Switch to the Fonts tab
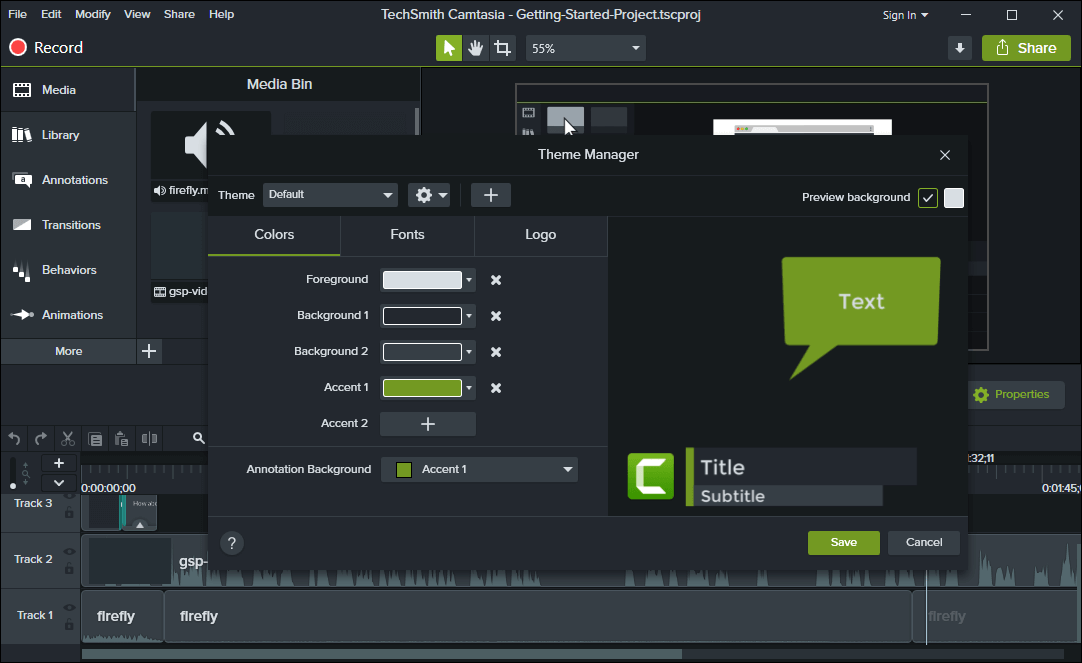This screenshot has width=1082, height=663. [x=407, y=234]
